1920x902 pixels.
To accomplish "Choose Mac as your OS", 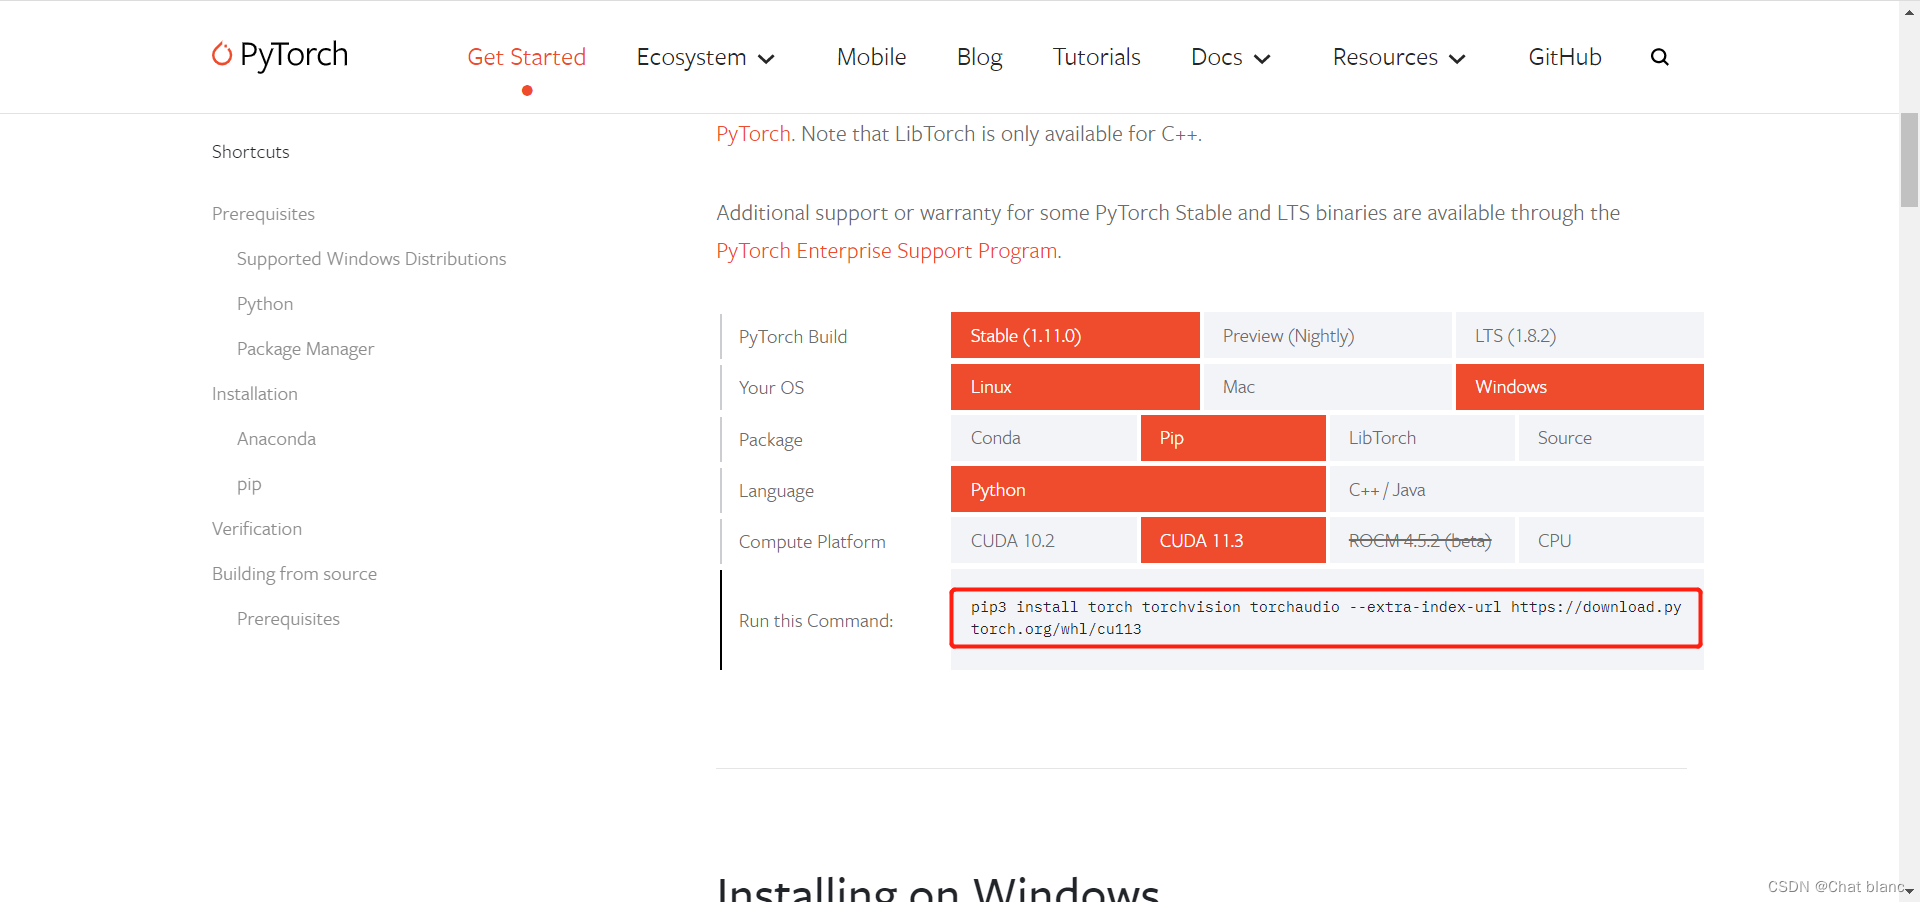I will 1327,387.
